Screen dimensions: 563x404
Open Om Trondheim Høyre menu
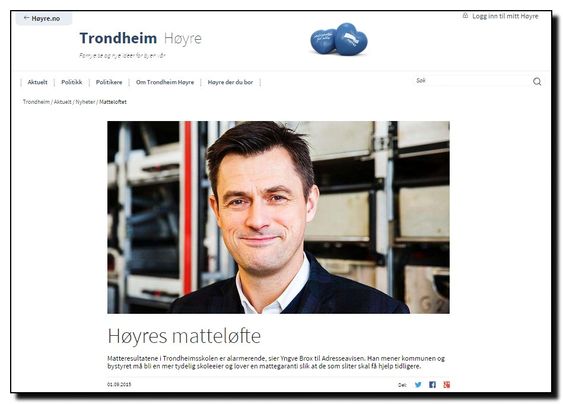click(x=165, y=82)
